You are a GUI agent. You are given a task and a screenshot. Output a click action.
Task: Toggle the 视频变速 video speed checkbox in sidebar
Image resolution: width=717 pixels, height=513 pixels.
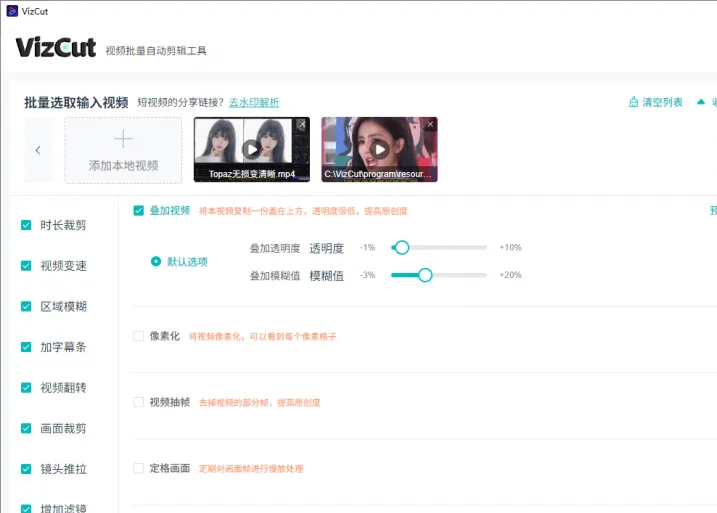[26, 266]
